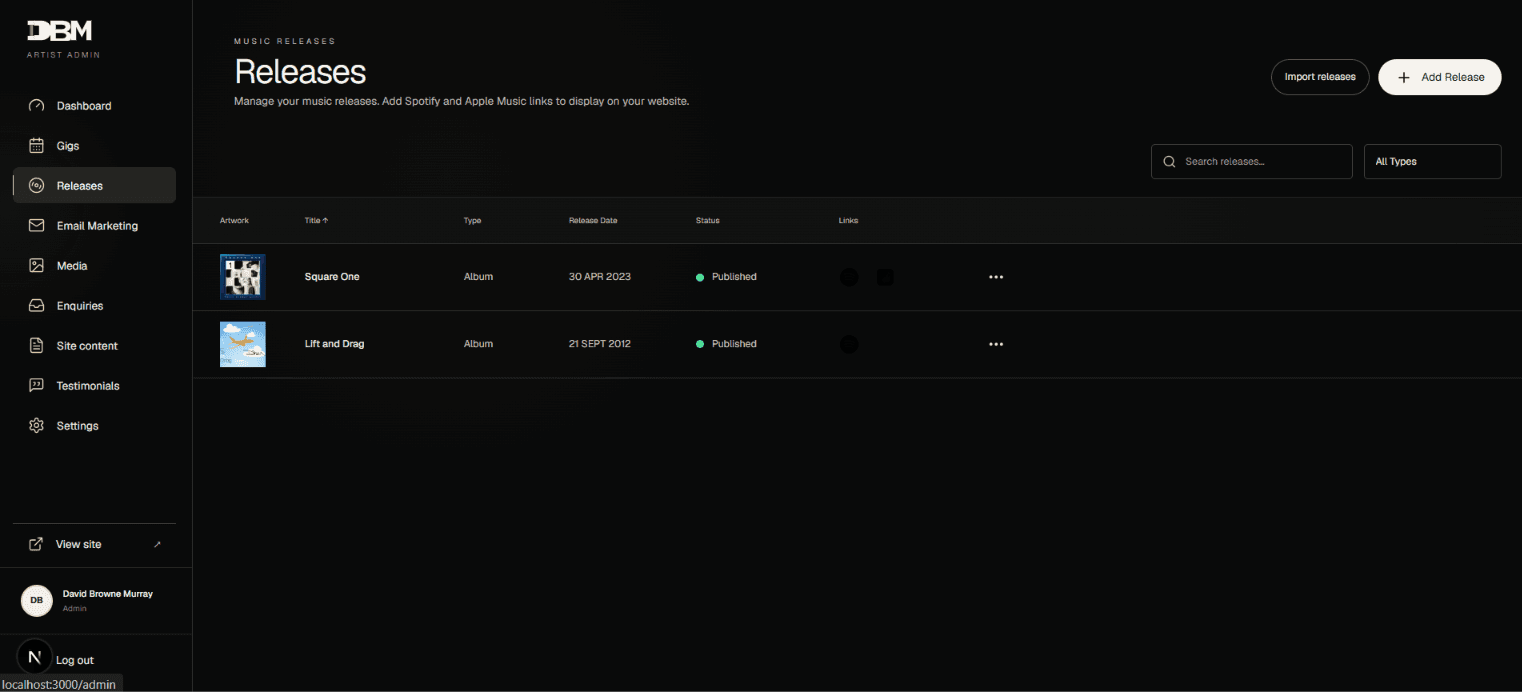Open Gigs via its calendar icon
The width and height of the screenshot is (1522, 692).
tap(37, 146)
